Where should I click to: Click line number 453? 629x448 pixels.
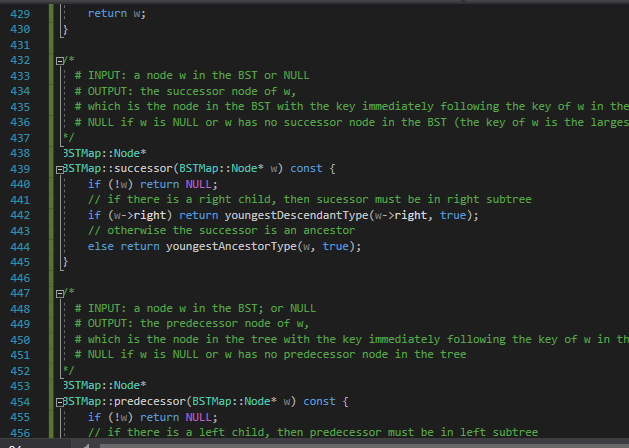[x=20, y=386]
